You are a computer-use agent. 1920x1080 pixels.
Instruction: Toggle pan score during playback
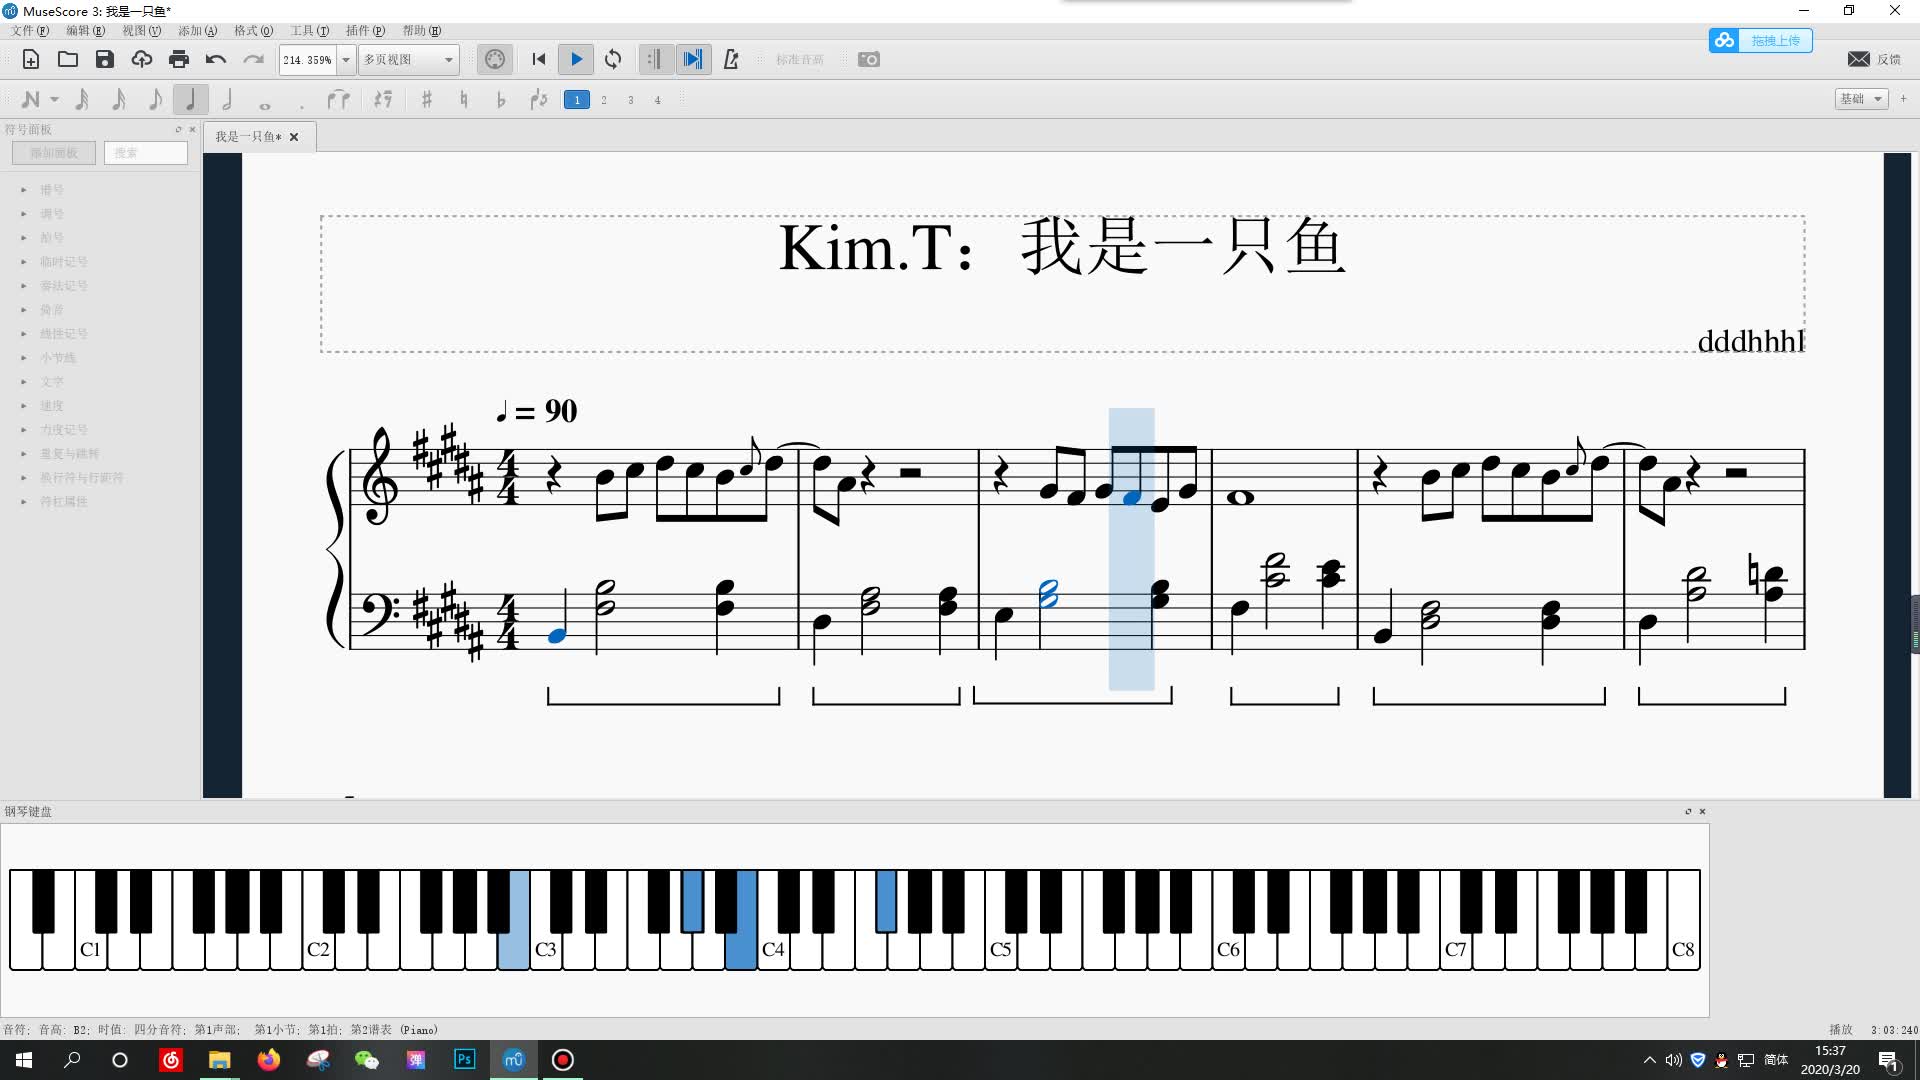tap(692, 59)
